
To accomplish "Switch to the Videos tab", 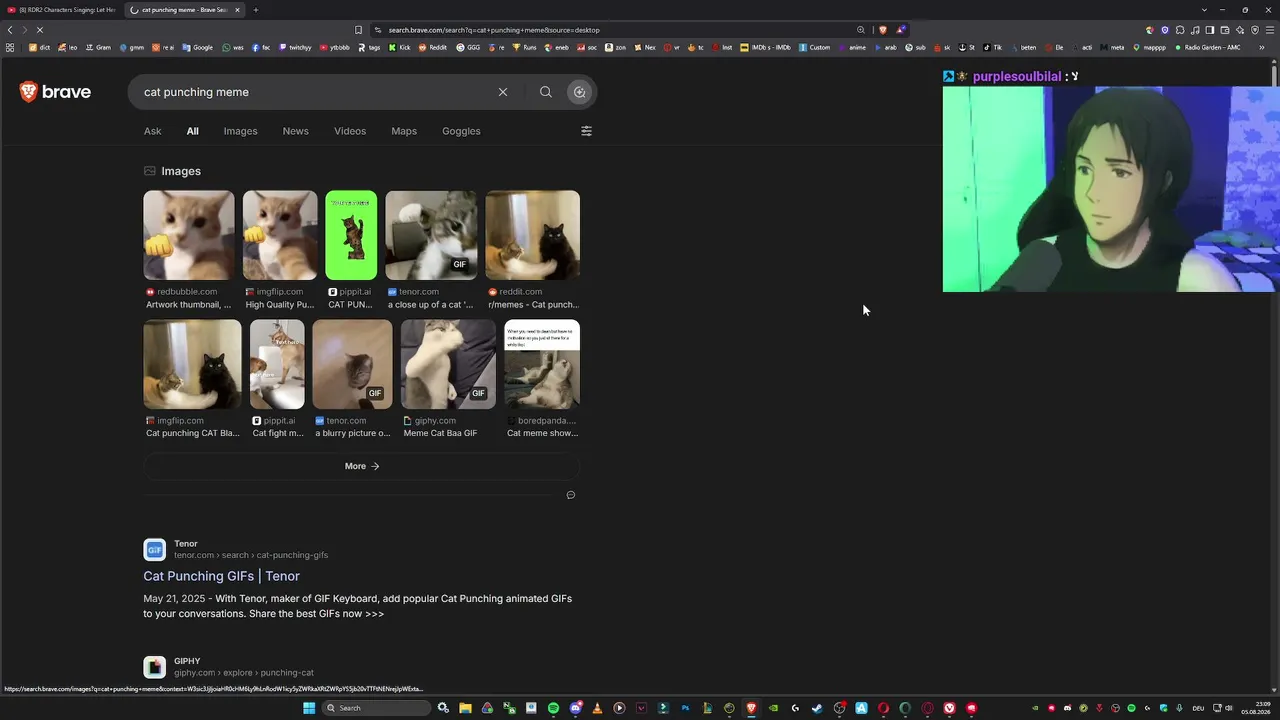I will [x=350, y=131].
